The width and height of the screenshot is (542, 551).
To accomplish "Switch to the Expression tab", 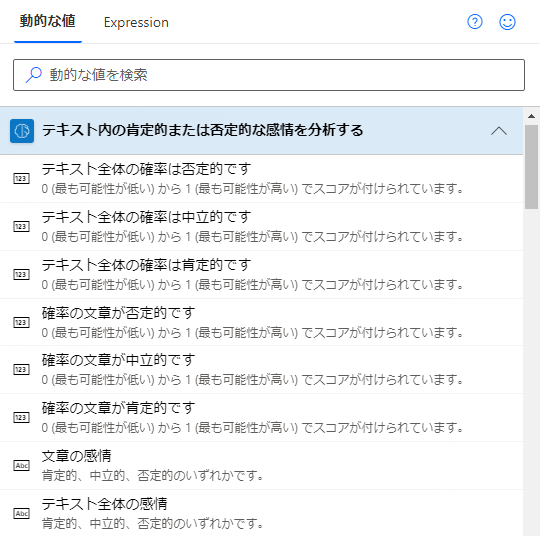I will [136, 22].
